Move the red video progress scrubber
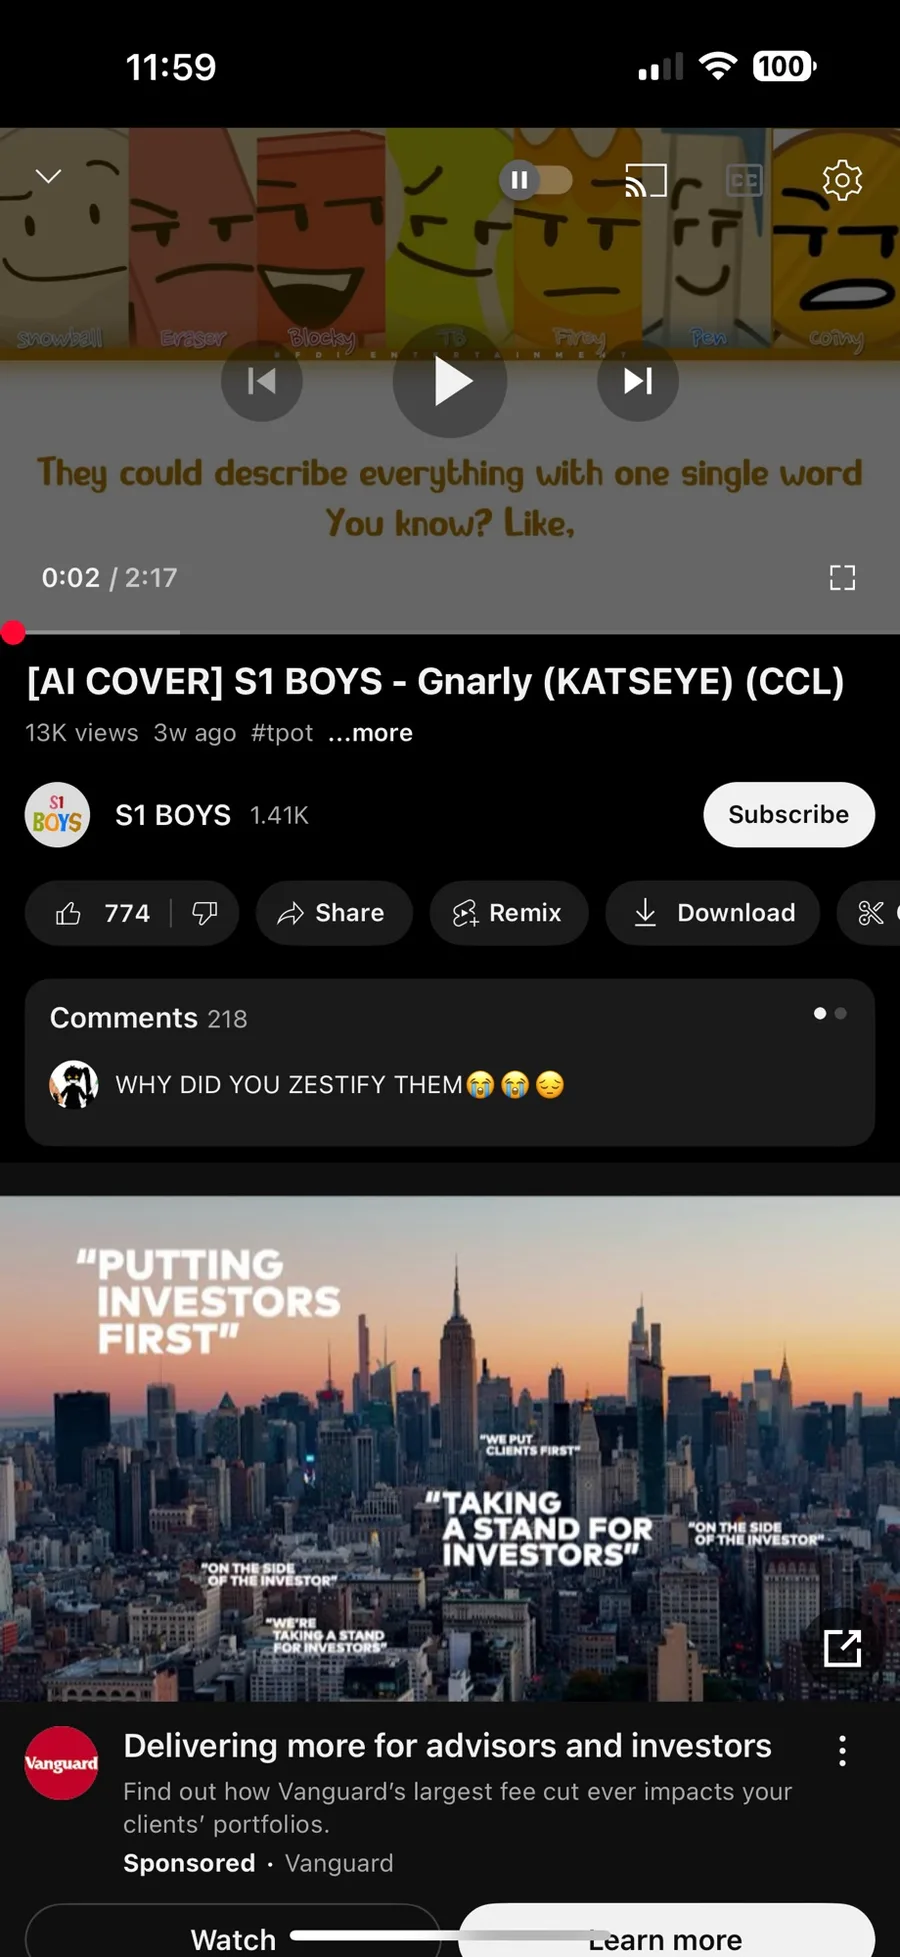The image size is (900, 1957). pos(12,632)
